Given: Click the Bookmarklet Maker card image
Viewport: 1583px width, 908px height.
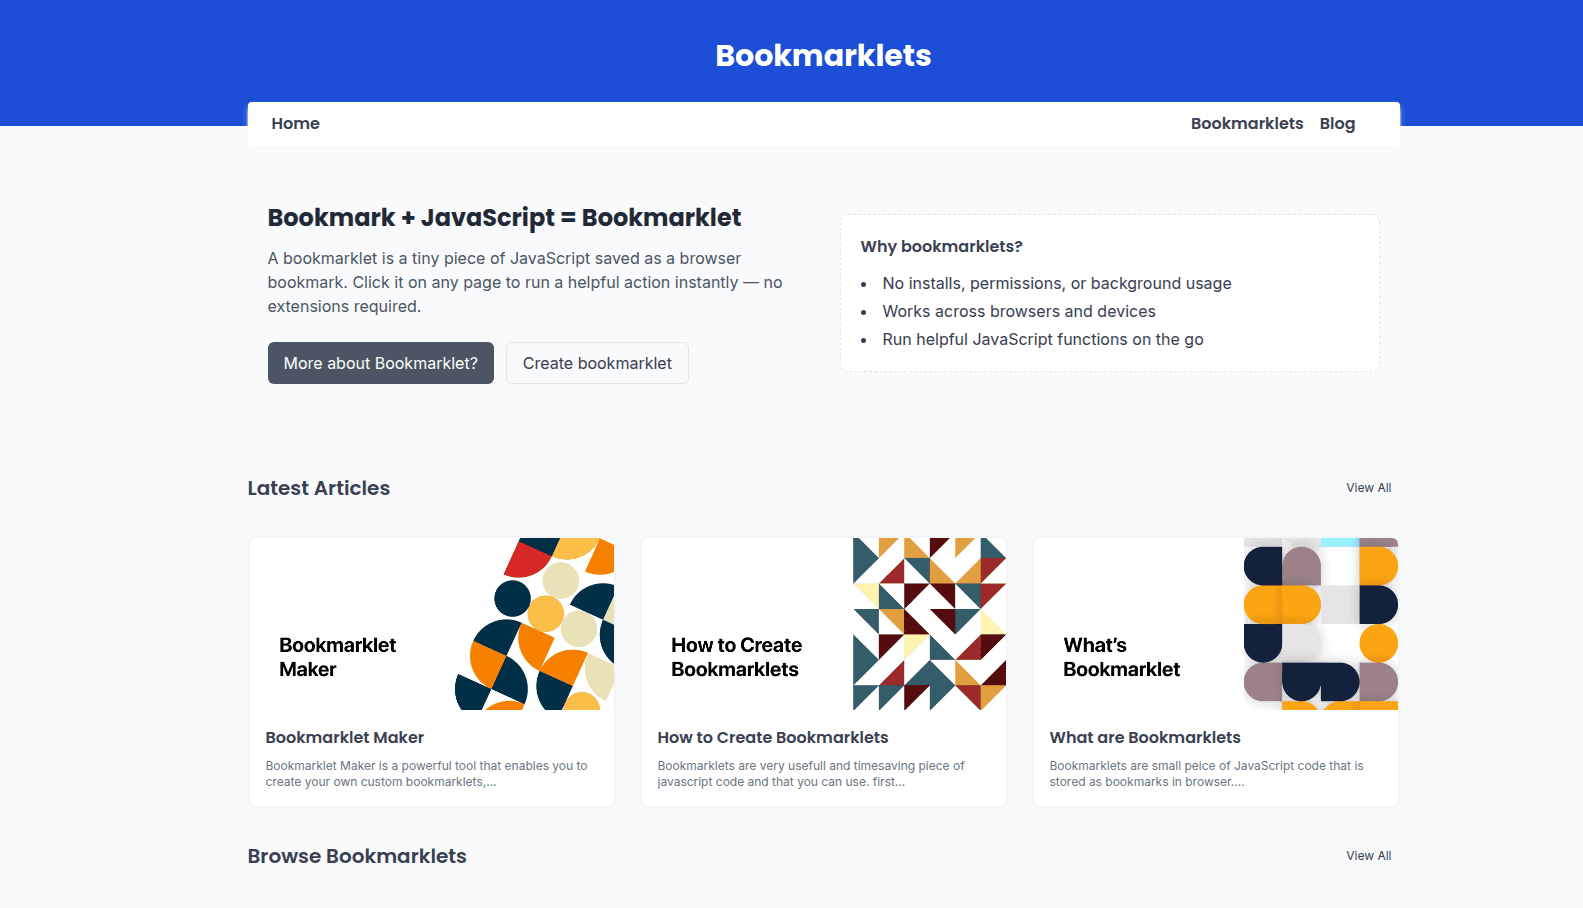Looking at the screenshot, I should [431, 623].
